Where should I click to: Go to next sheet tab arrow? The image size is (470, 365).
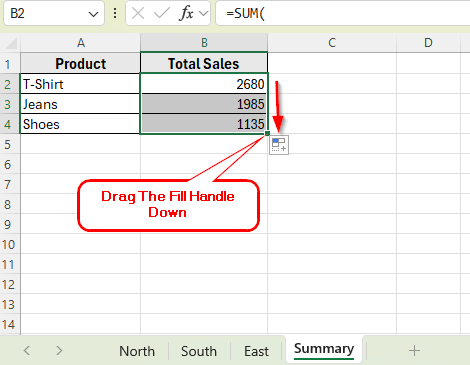(59, 351)
